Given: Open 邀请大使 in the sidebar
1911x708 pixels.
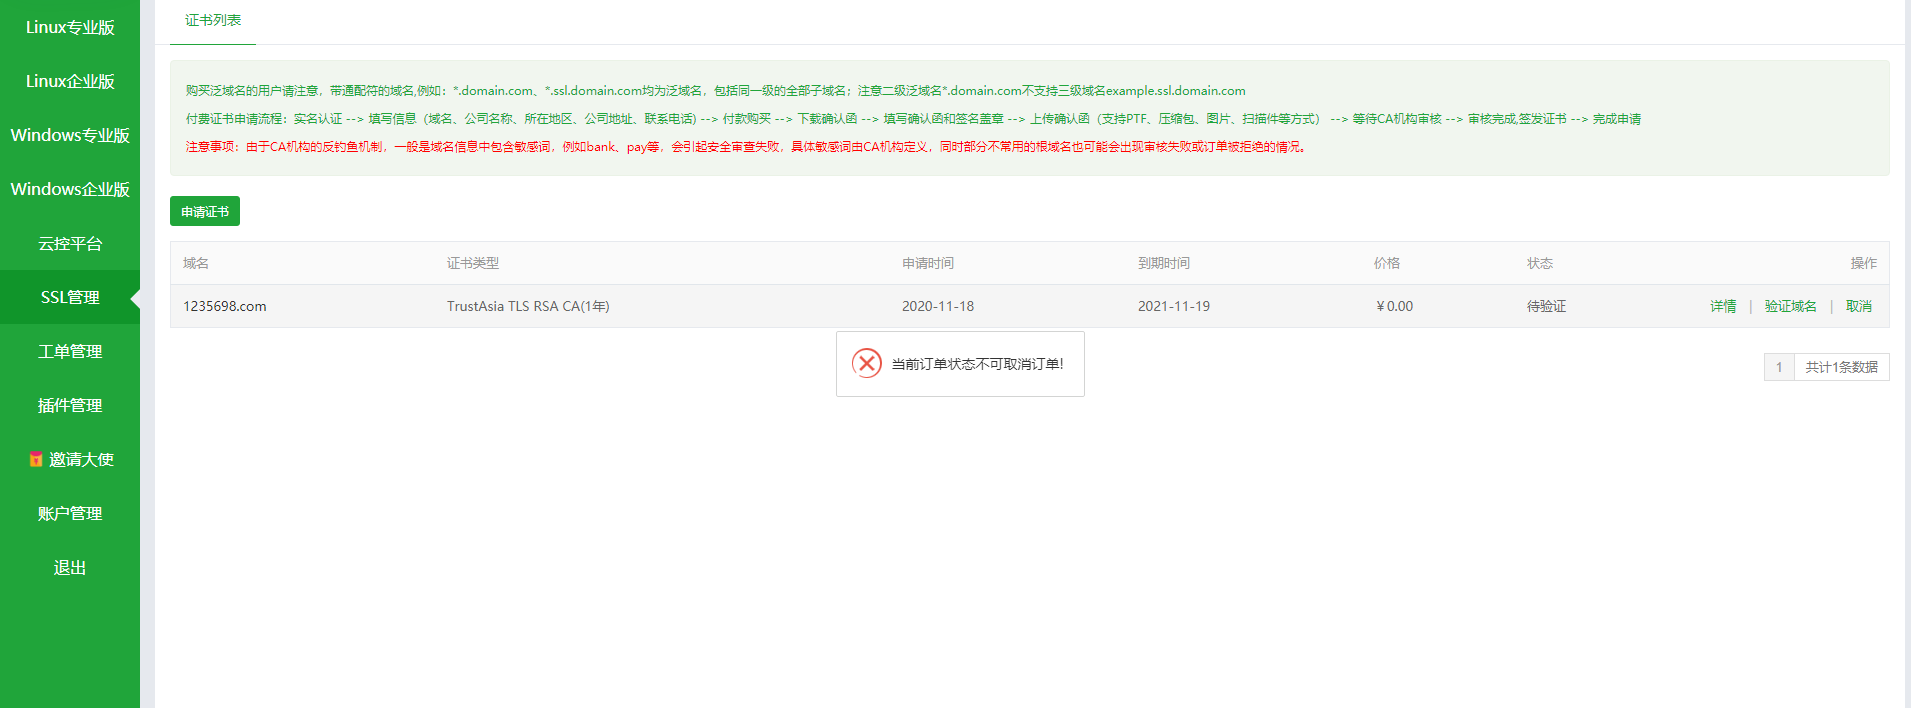Looking at the screenshot, I should click(x=70, y=459).
